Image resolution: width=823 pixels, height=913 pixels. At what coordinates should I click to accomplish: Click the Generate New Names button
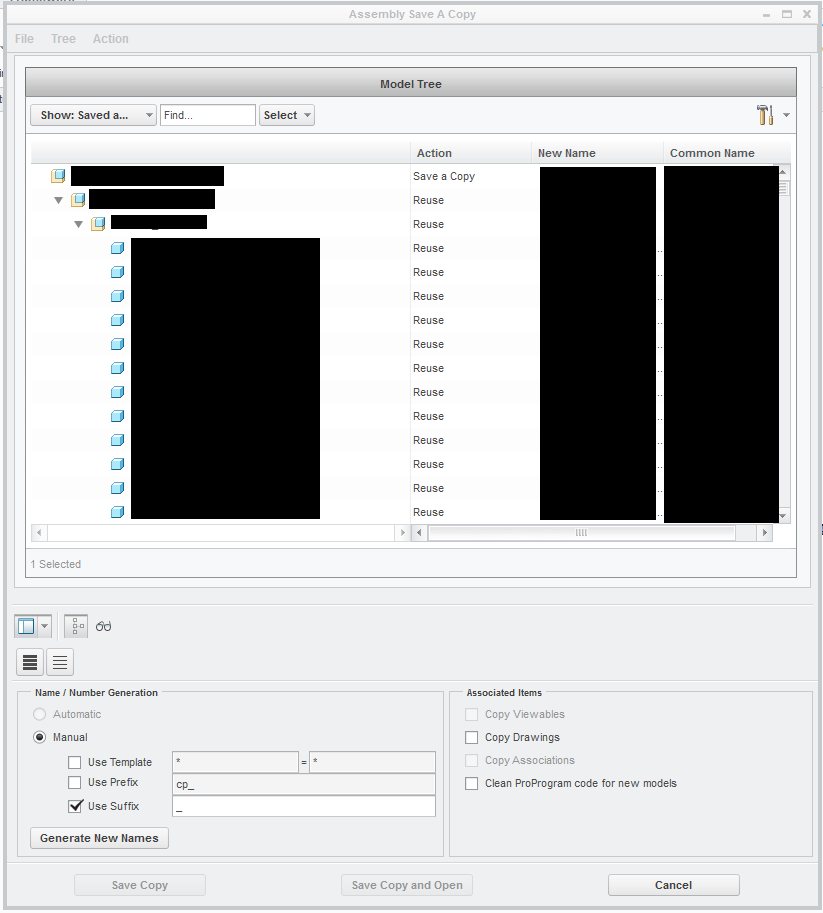98,837
